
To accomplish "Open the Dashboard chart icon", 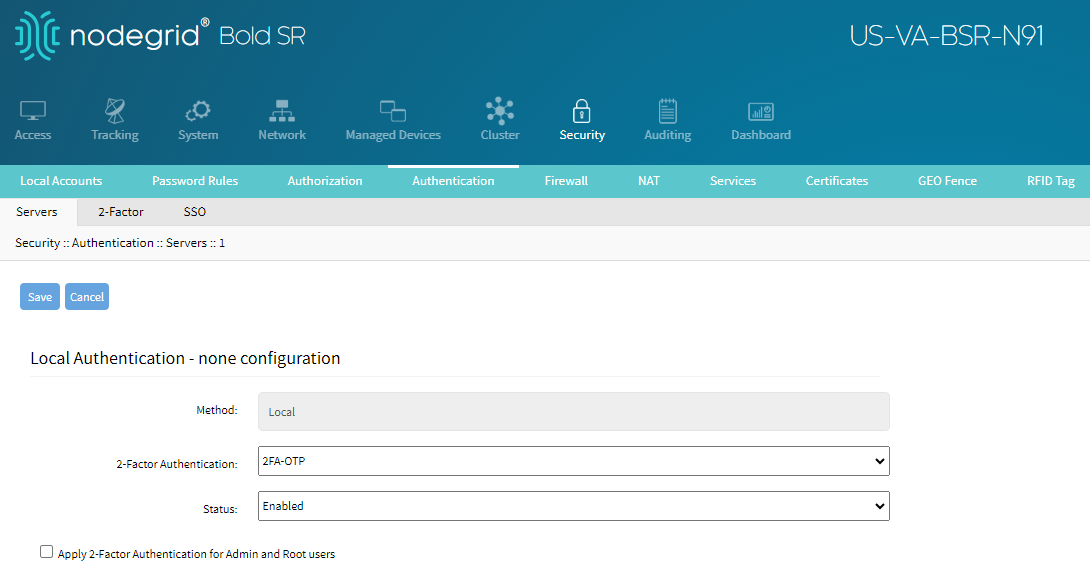I will [761, 111].
